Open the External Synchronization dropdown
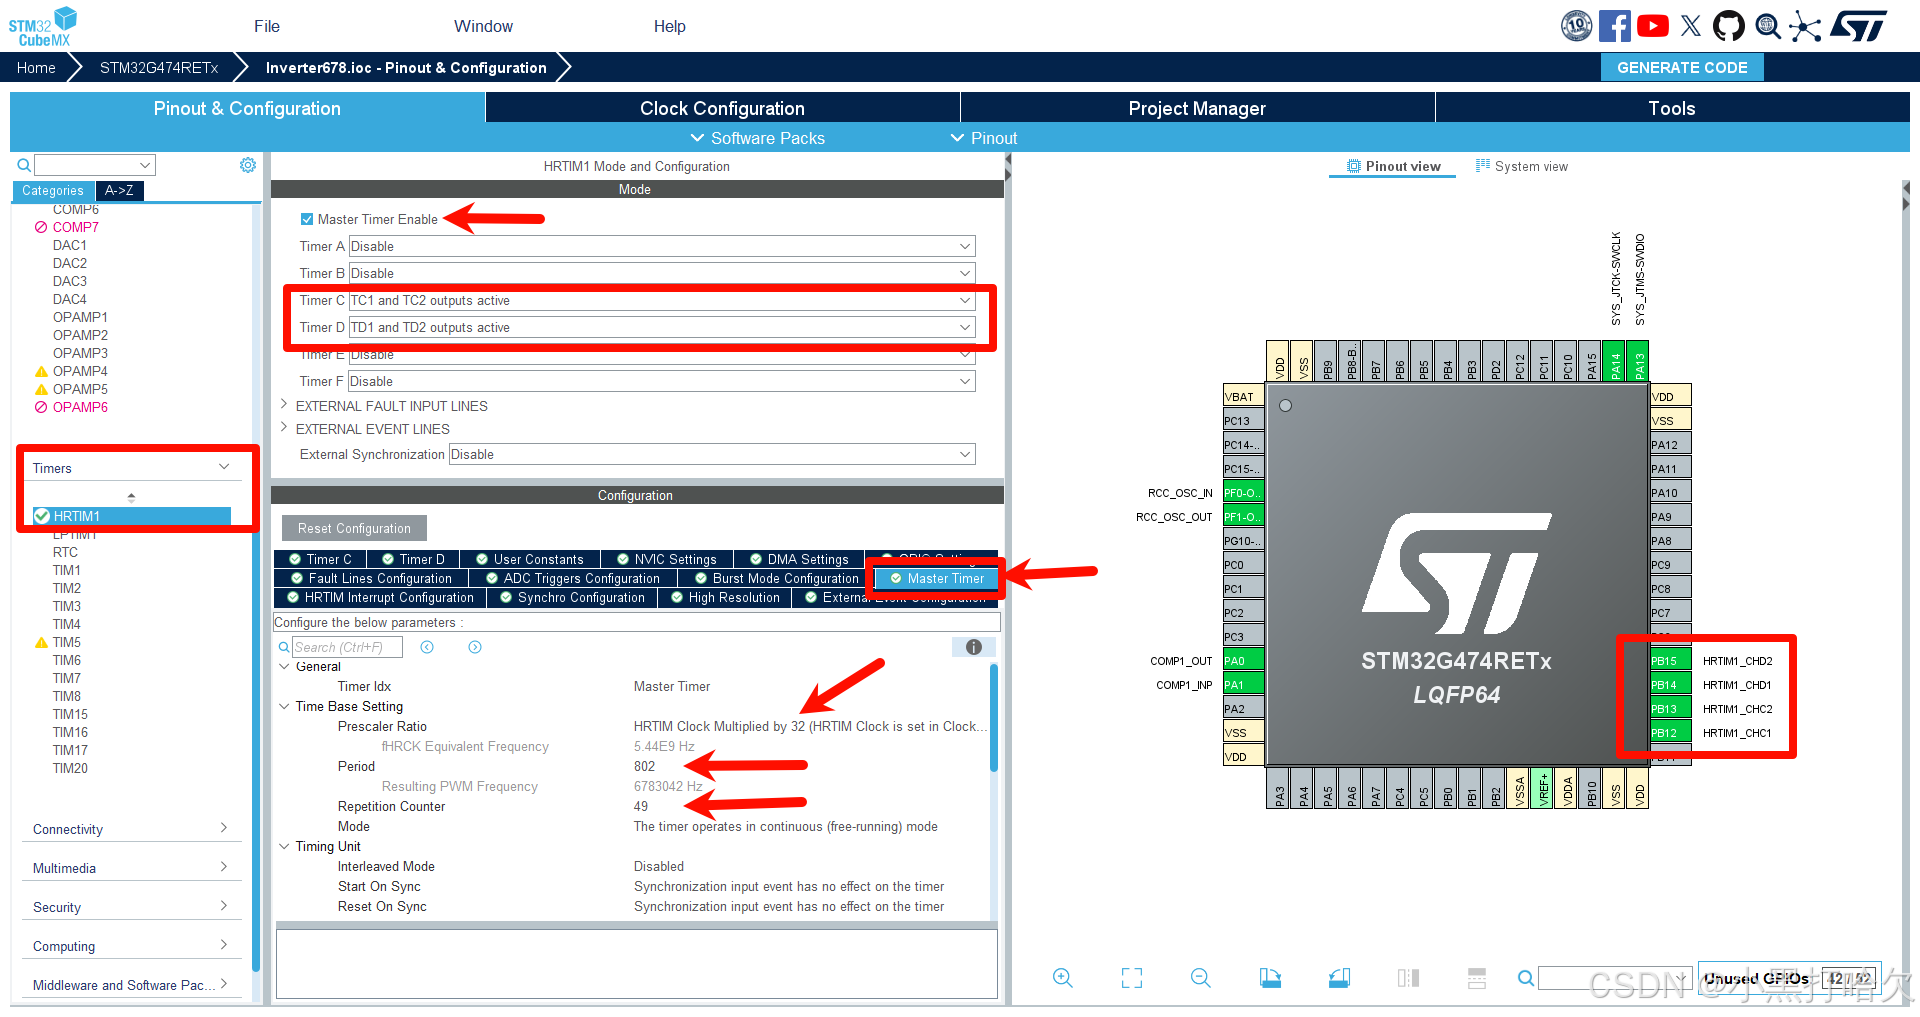The height and width of the screenshot is (1017, 1920). (712, 454)
